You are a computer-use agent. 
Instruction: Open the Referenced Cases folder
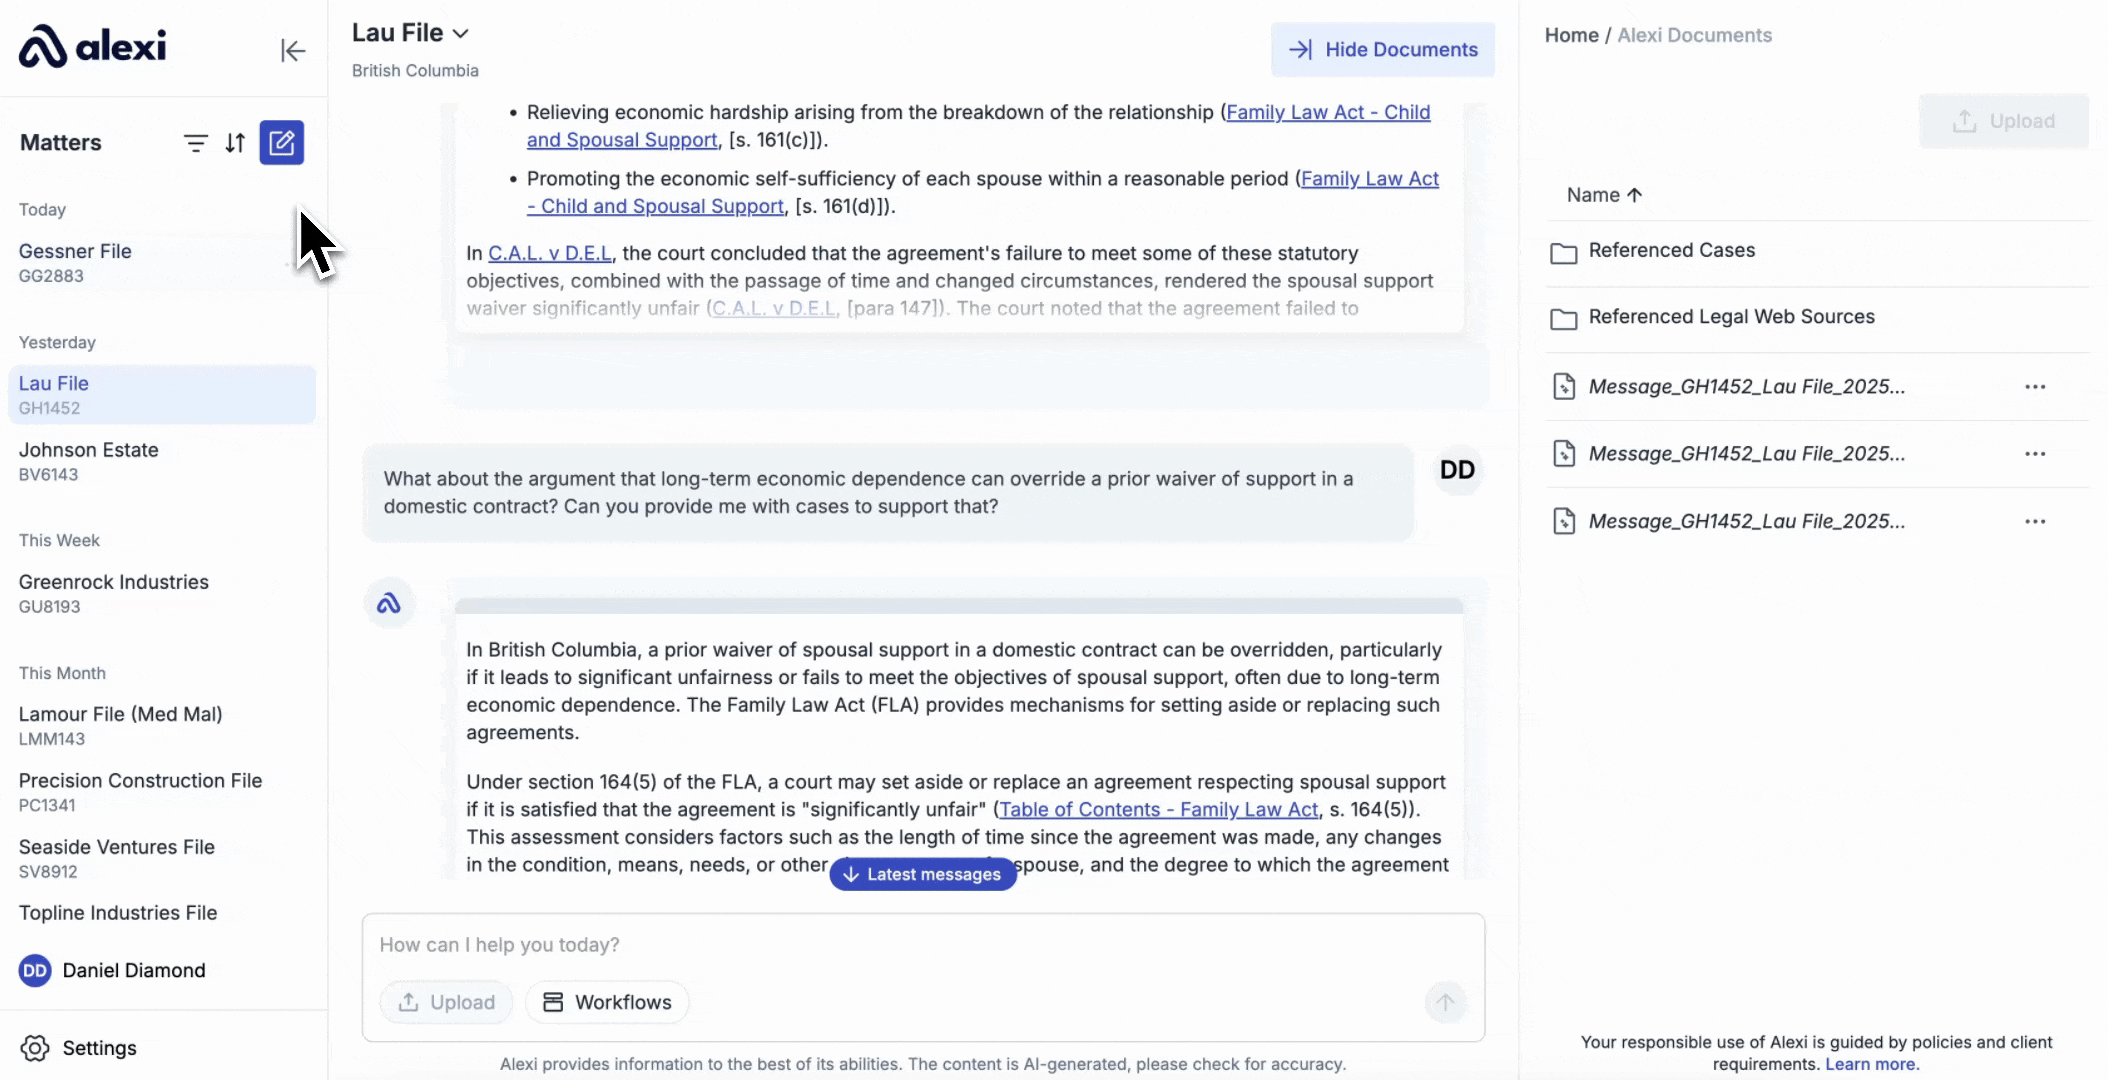click(x=1671, y=251)
